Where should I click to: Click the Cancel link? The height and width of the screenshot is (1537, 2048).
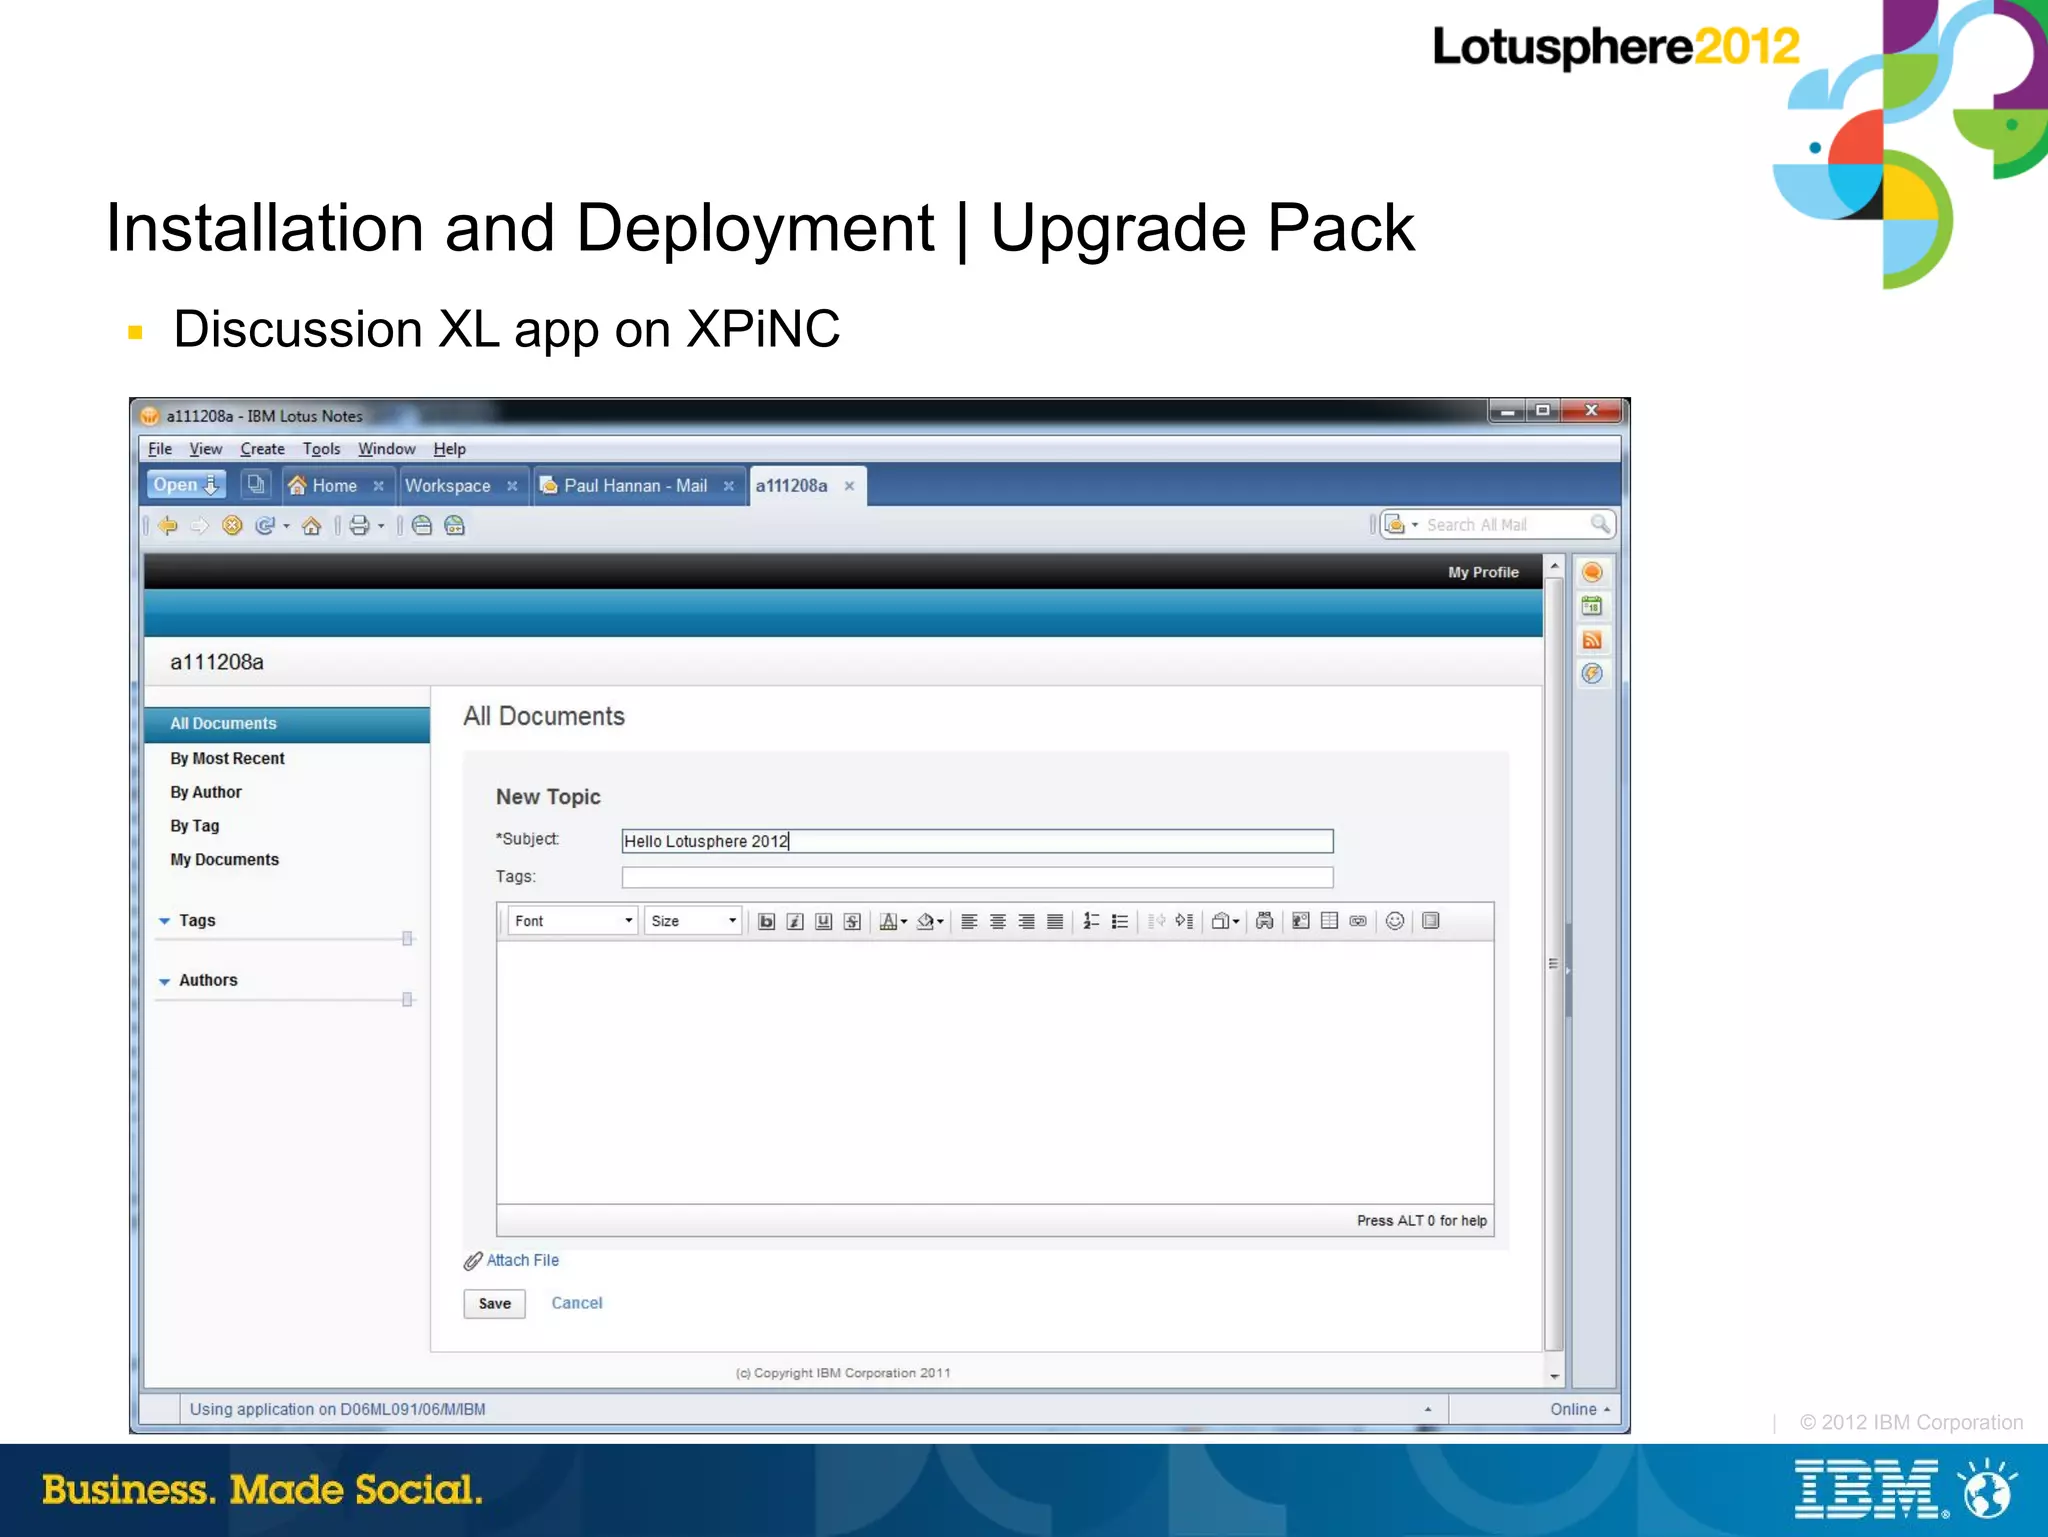pyautogui.click(x=577, y=1303)
